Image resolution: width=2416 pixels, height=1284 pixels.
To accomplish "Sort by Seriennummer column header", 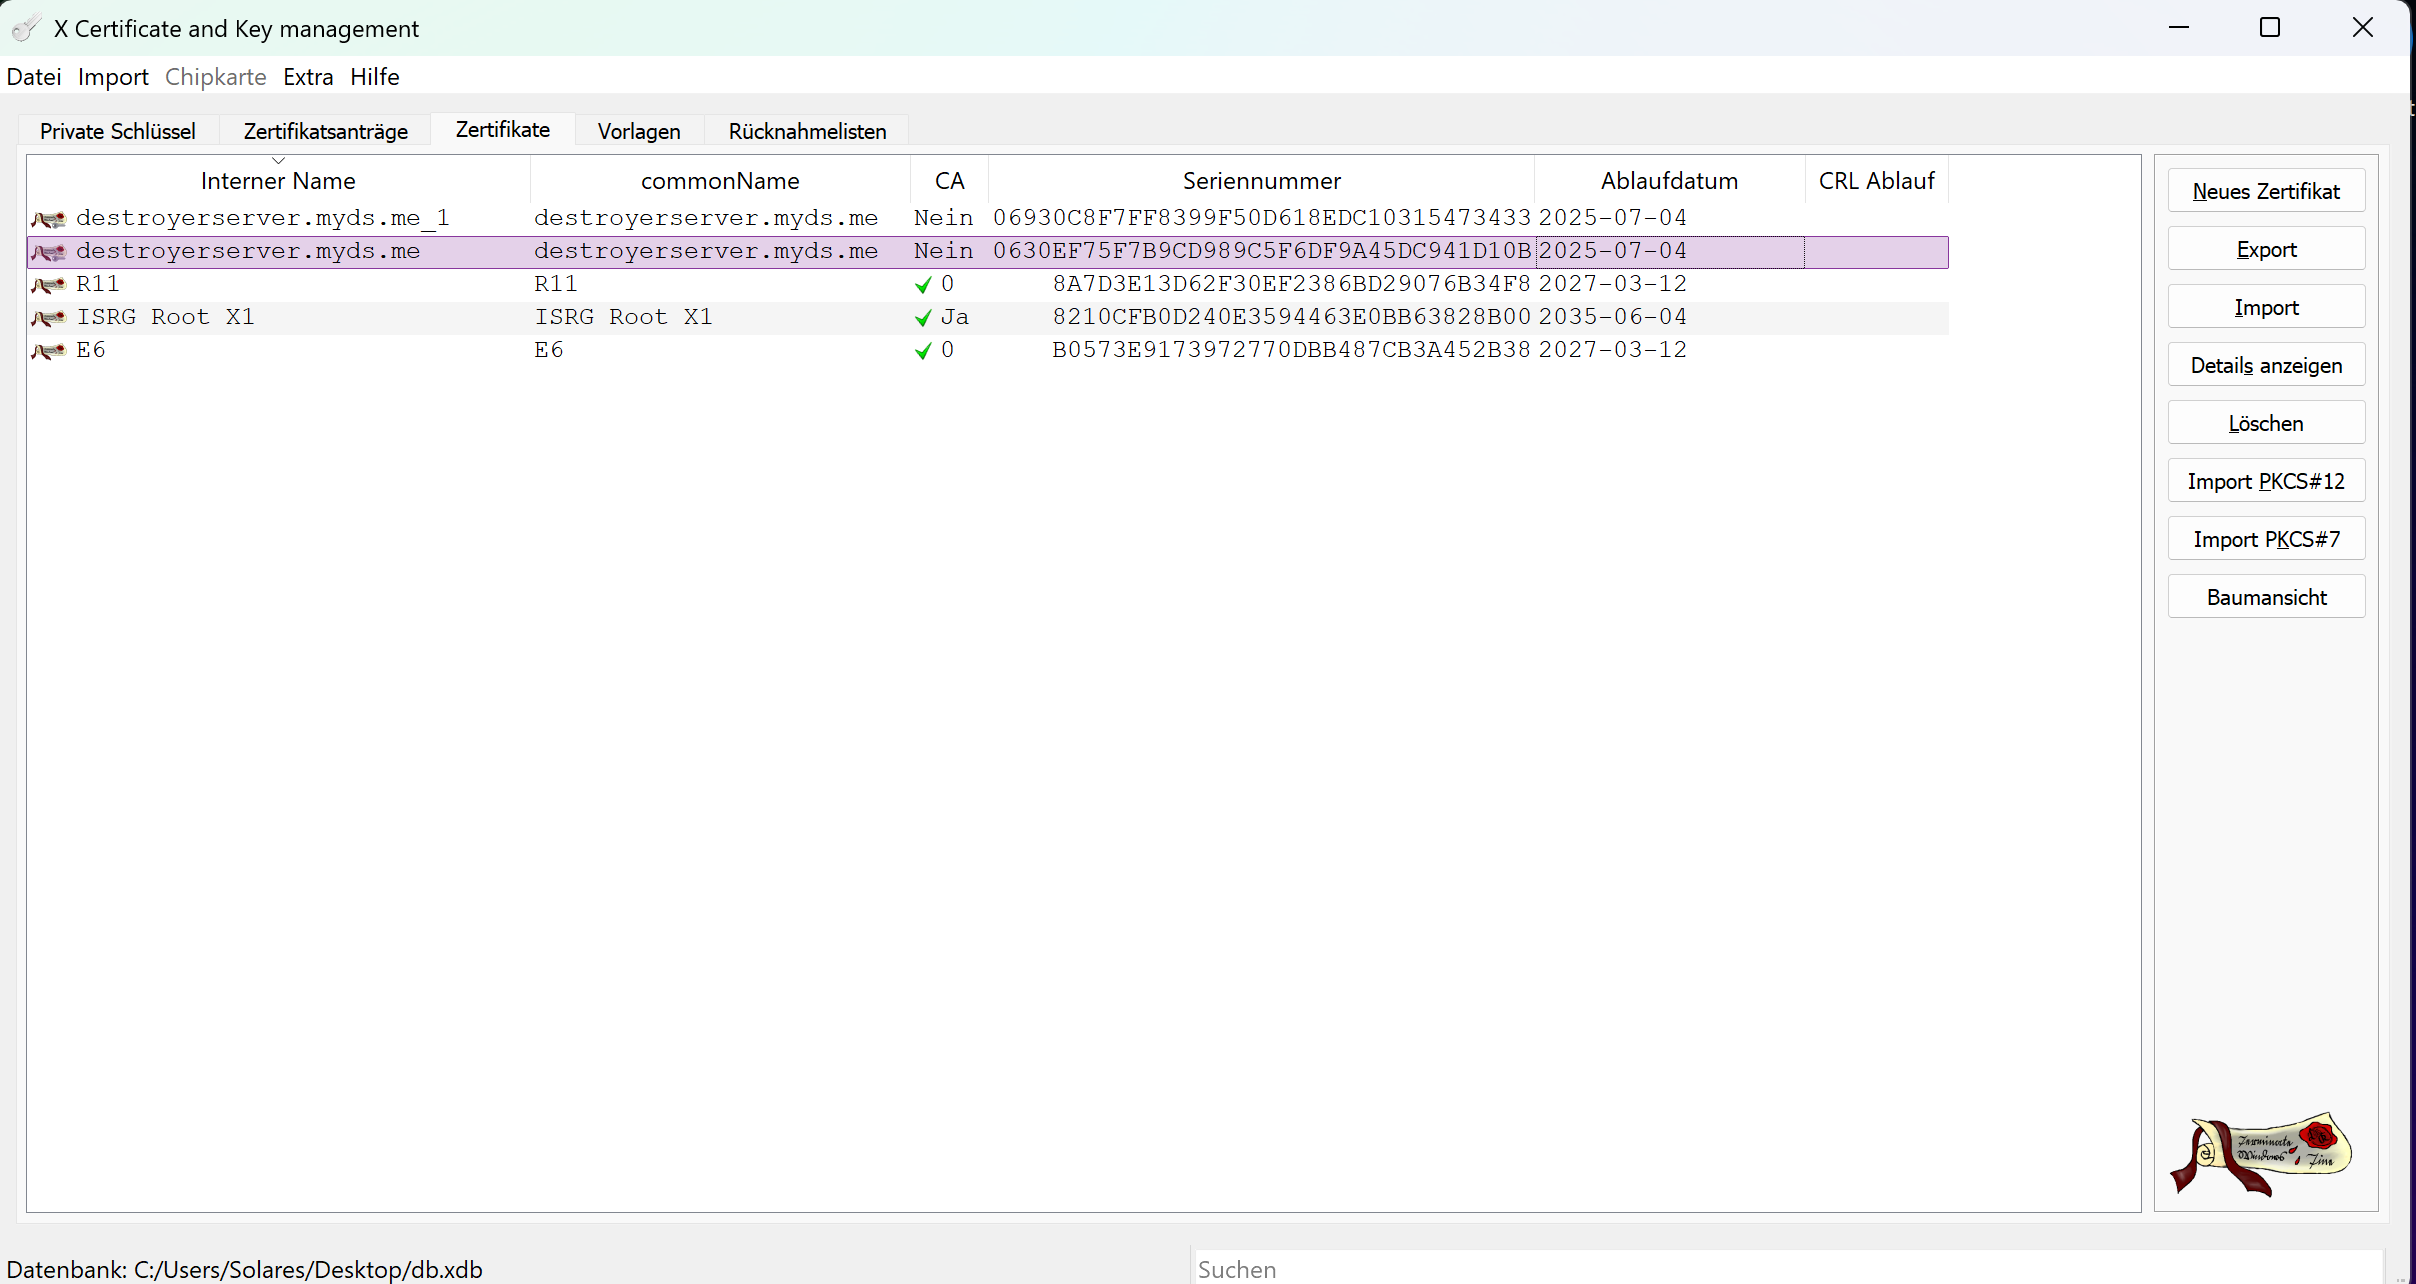I will pyautogui.click(x=1262, y=181).
